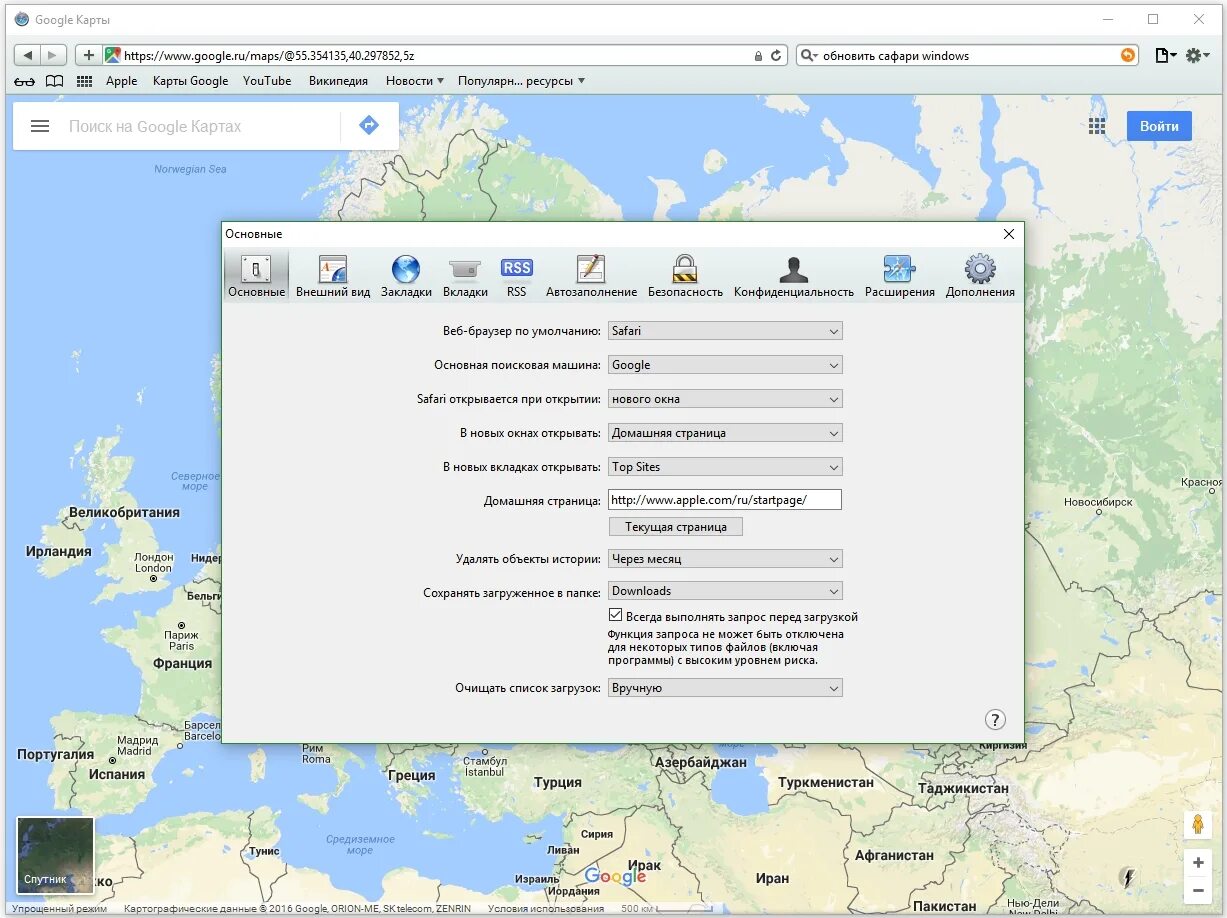Expand 'Очищать список загрузок' dropdown
This screenshot has height=918, width=1227.
click(x=725, y=688)
